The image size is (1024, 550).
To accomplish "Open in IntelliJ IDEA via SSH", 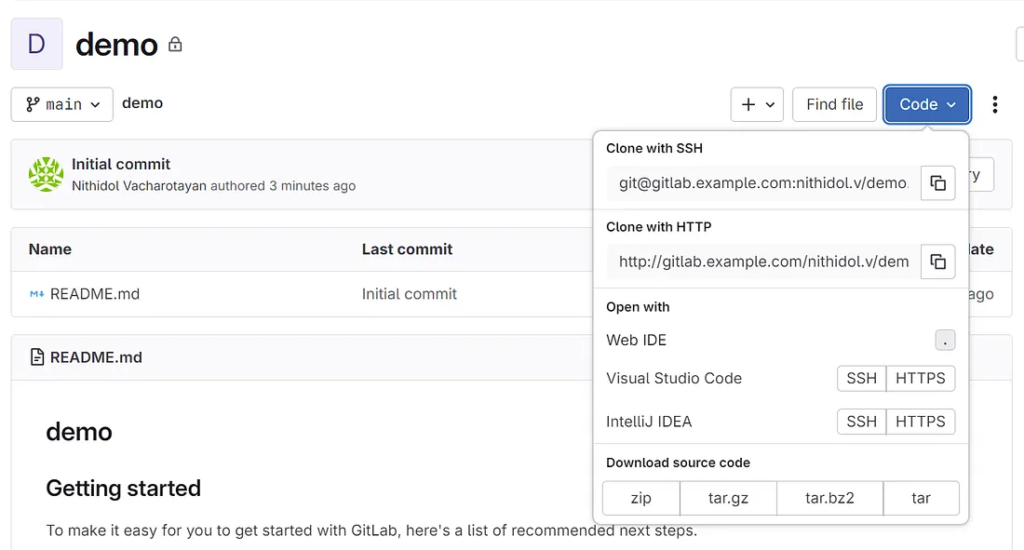I will click(861, 421).
